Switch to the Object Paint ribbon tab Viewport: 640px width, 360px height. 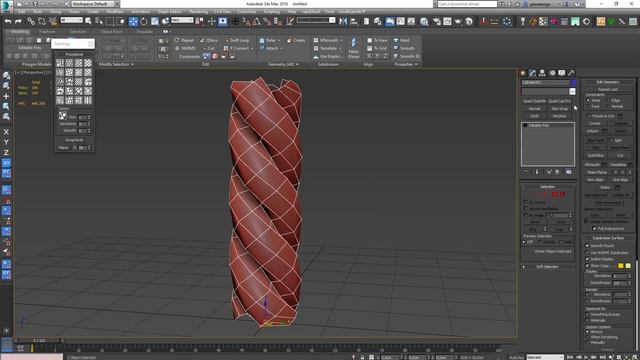coord(111,31)
